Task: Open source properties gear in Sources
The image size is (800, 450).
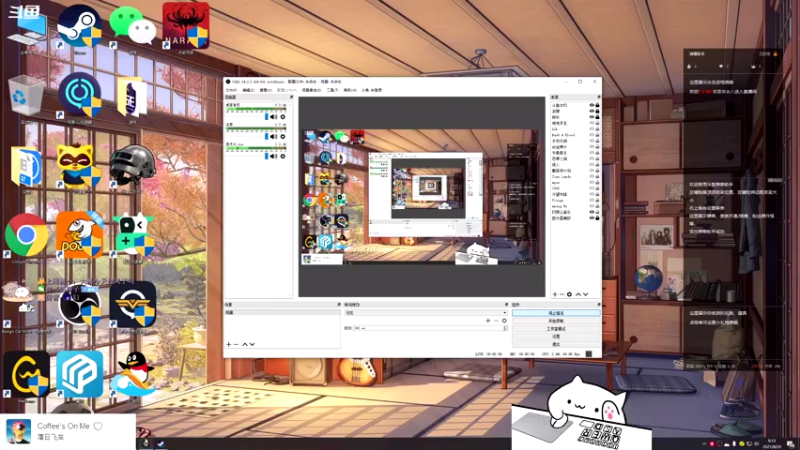Action: (x=569, y=294)
